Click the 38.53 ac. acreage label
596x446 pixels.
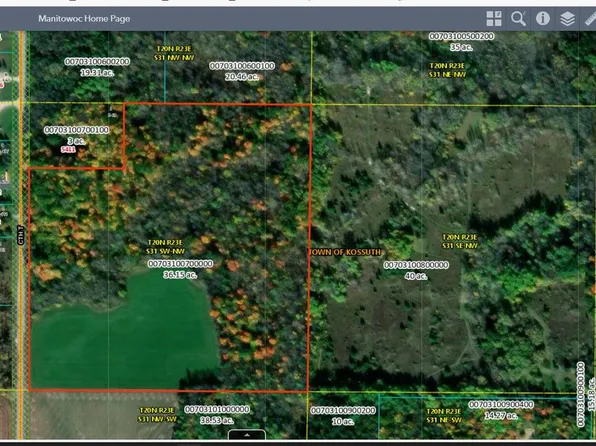(x=217, y=420)
